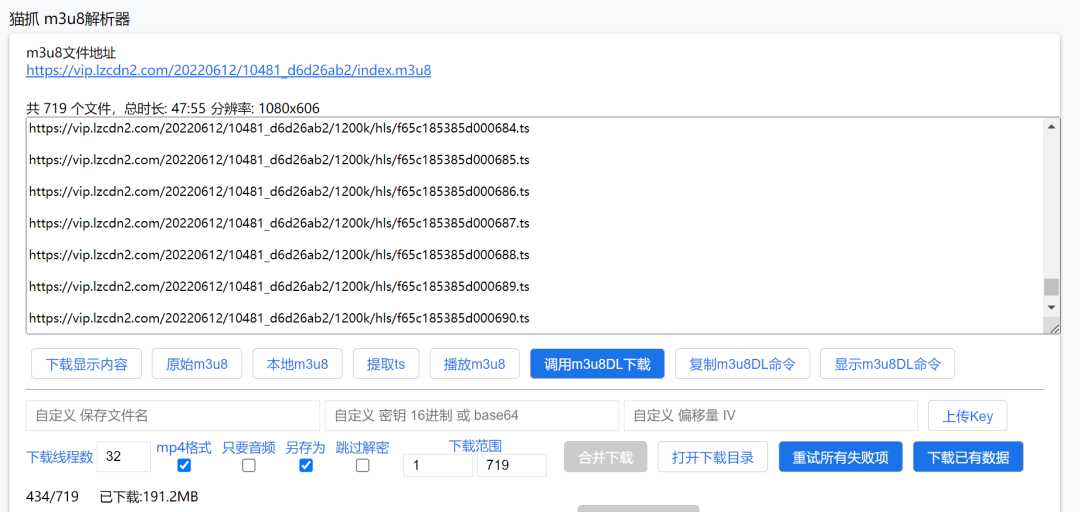Image resolution: width=1080 pixels, height=512 pixels.
Task: Click the download range end field showing 719
Action: click(x=512, y=465)
